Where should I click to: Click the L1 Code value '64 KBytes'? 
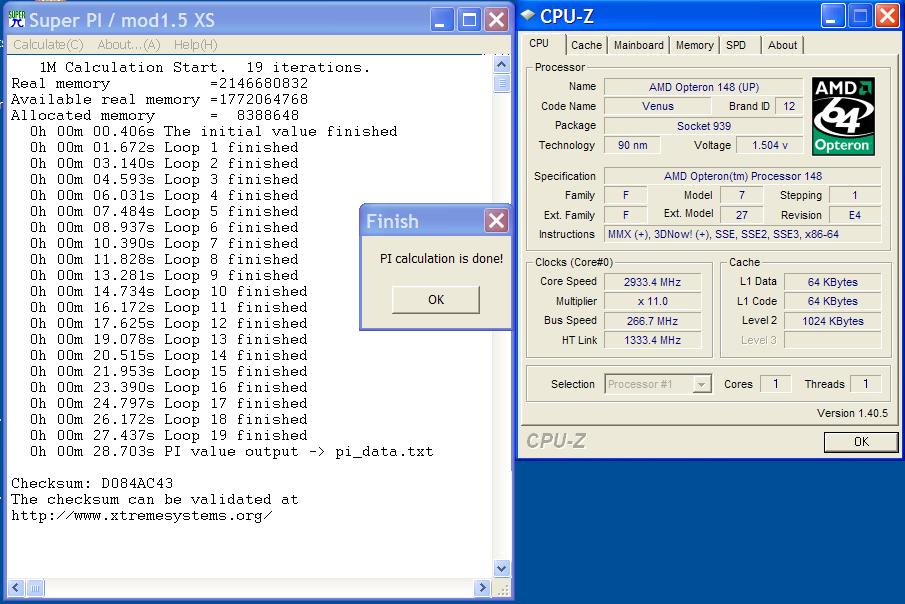click(x=832, y=301)
